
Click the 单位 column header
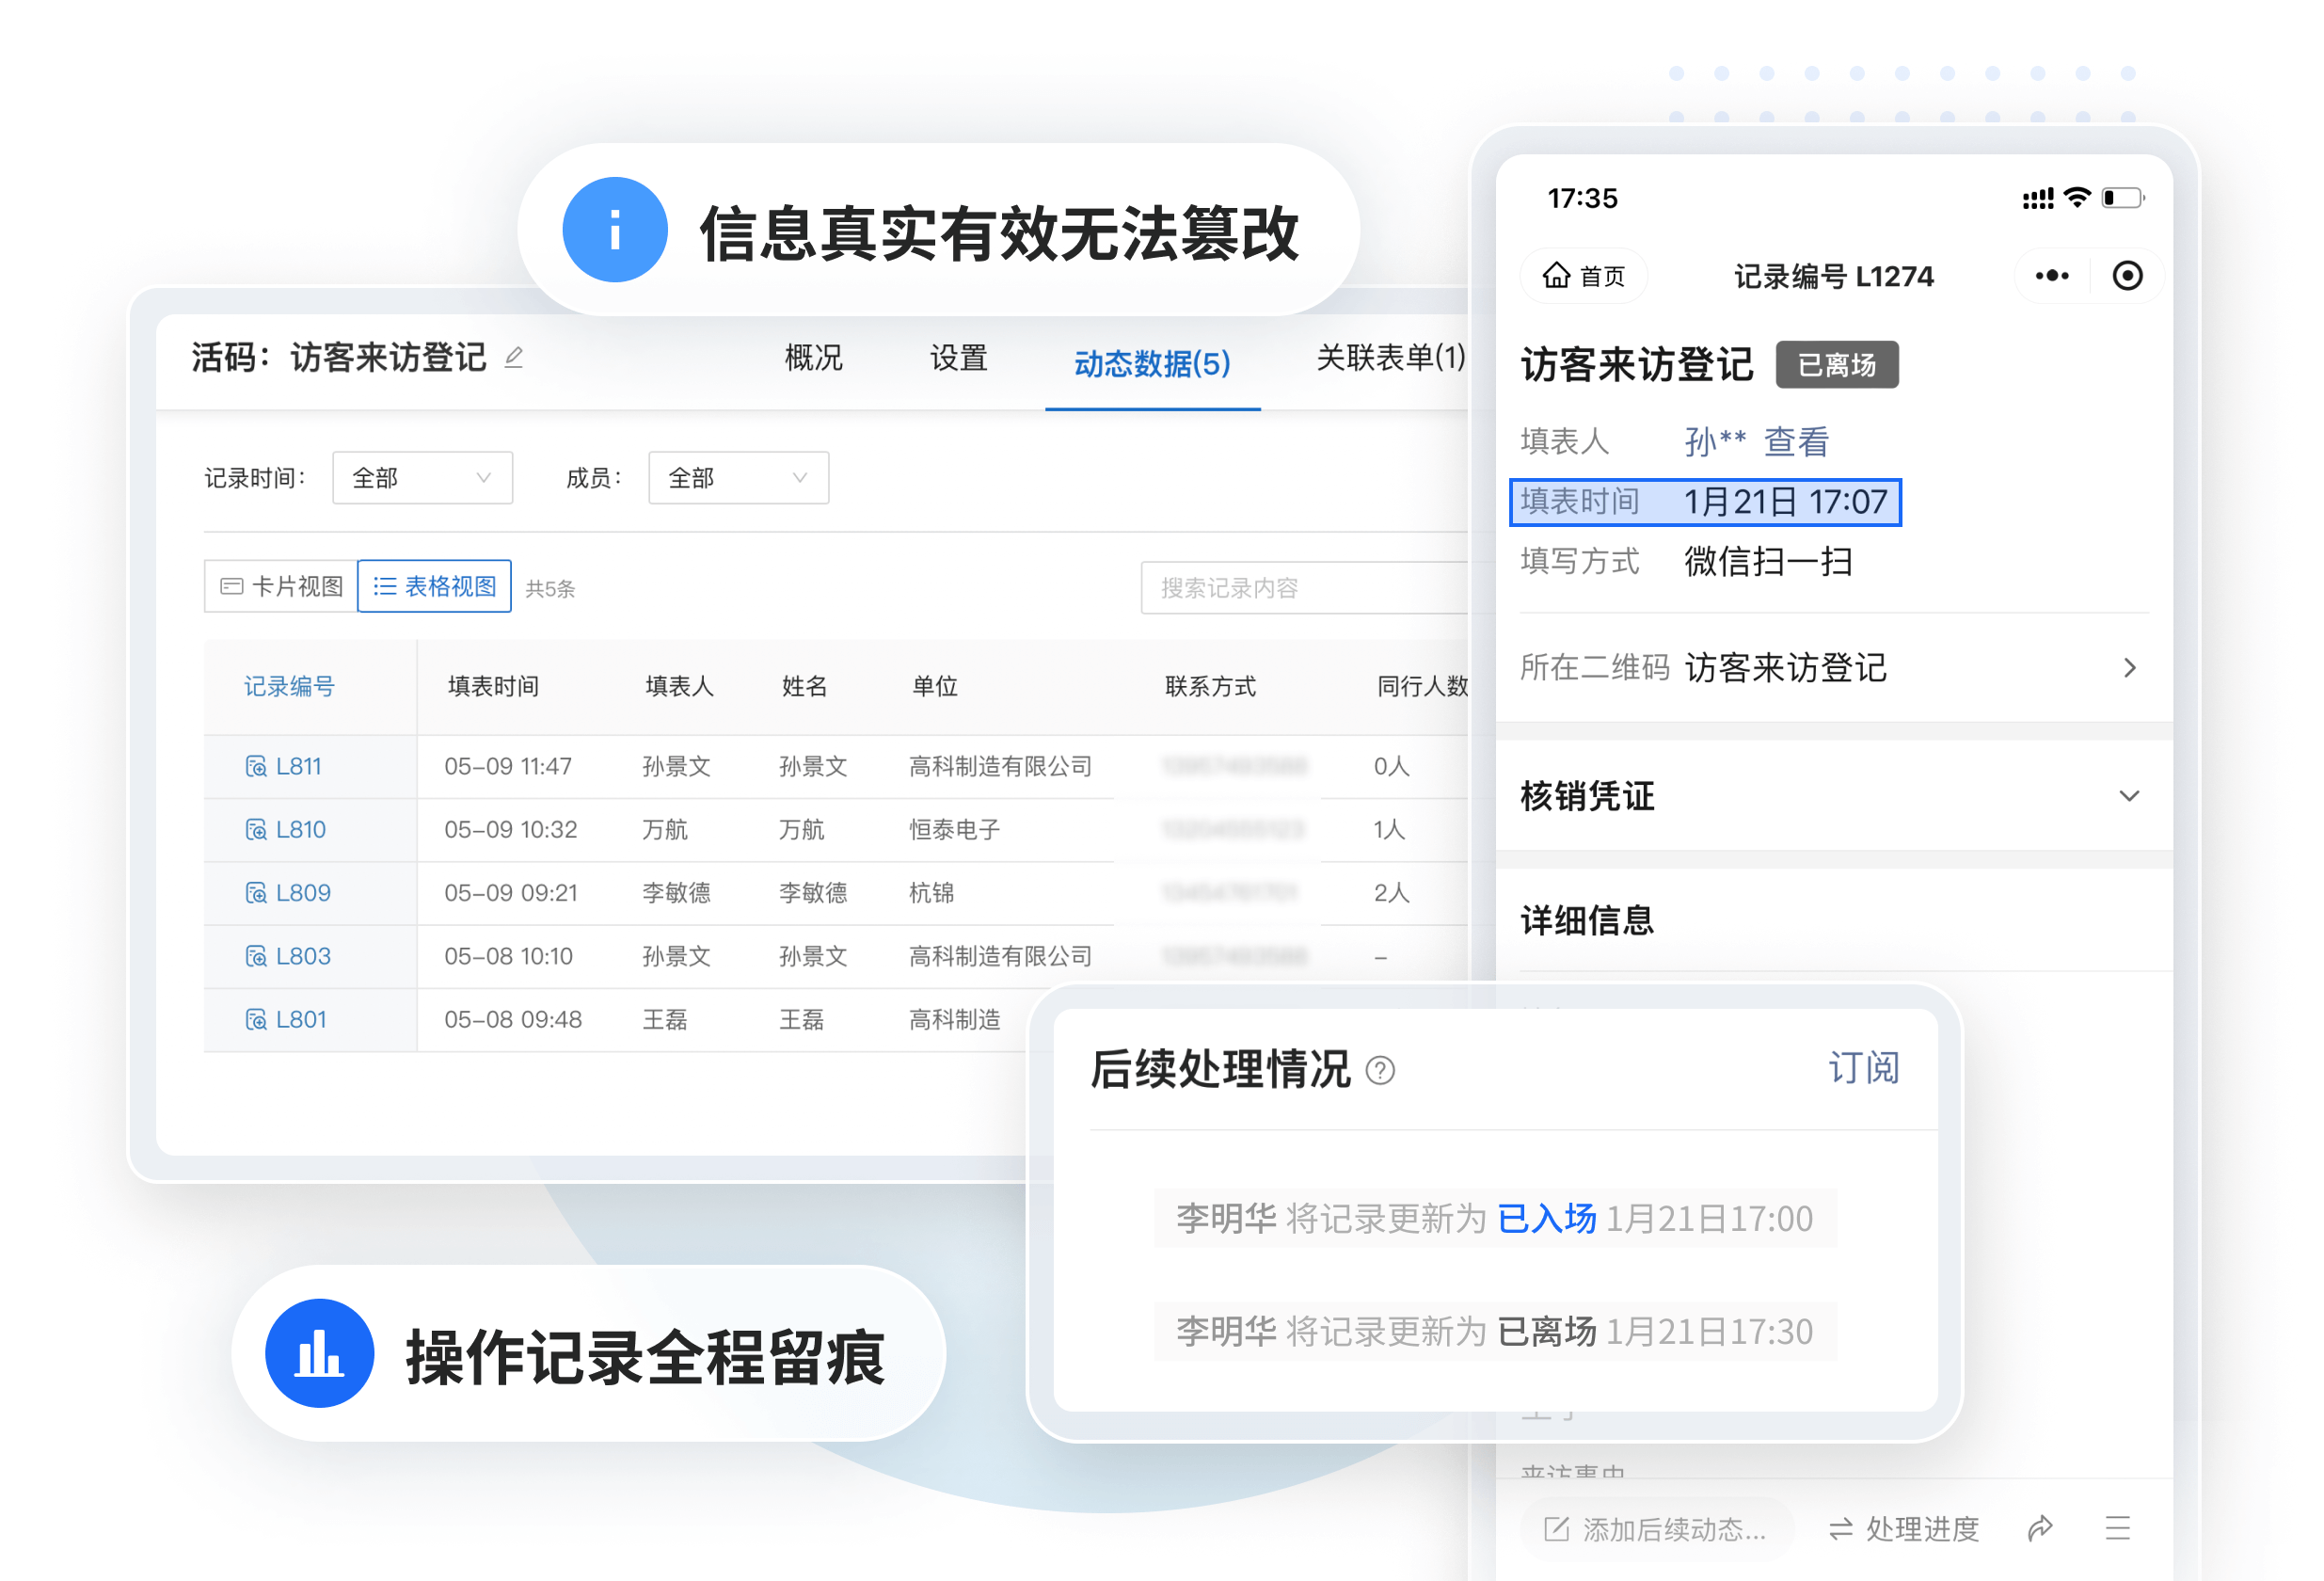pyautogui.click(x=935, y=686)
